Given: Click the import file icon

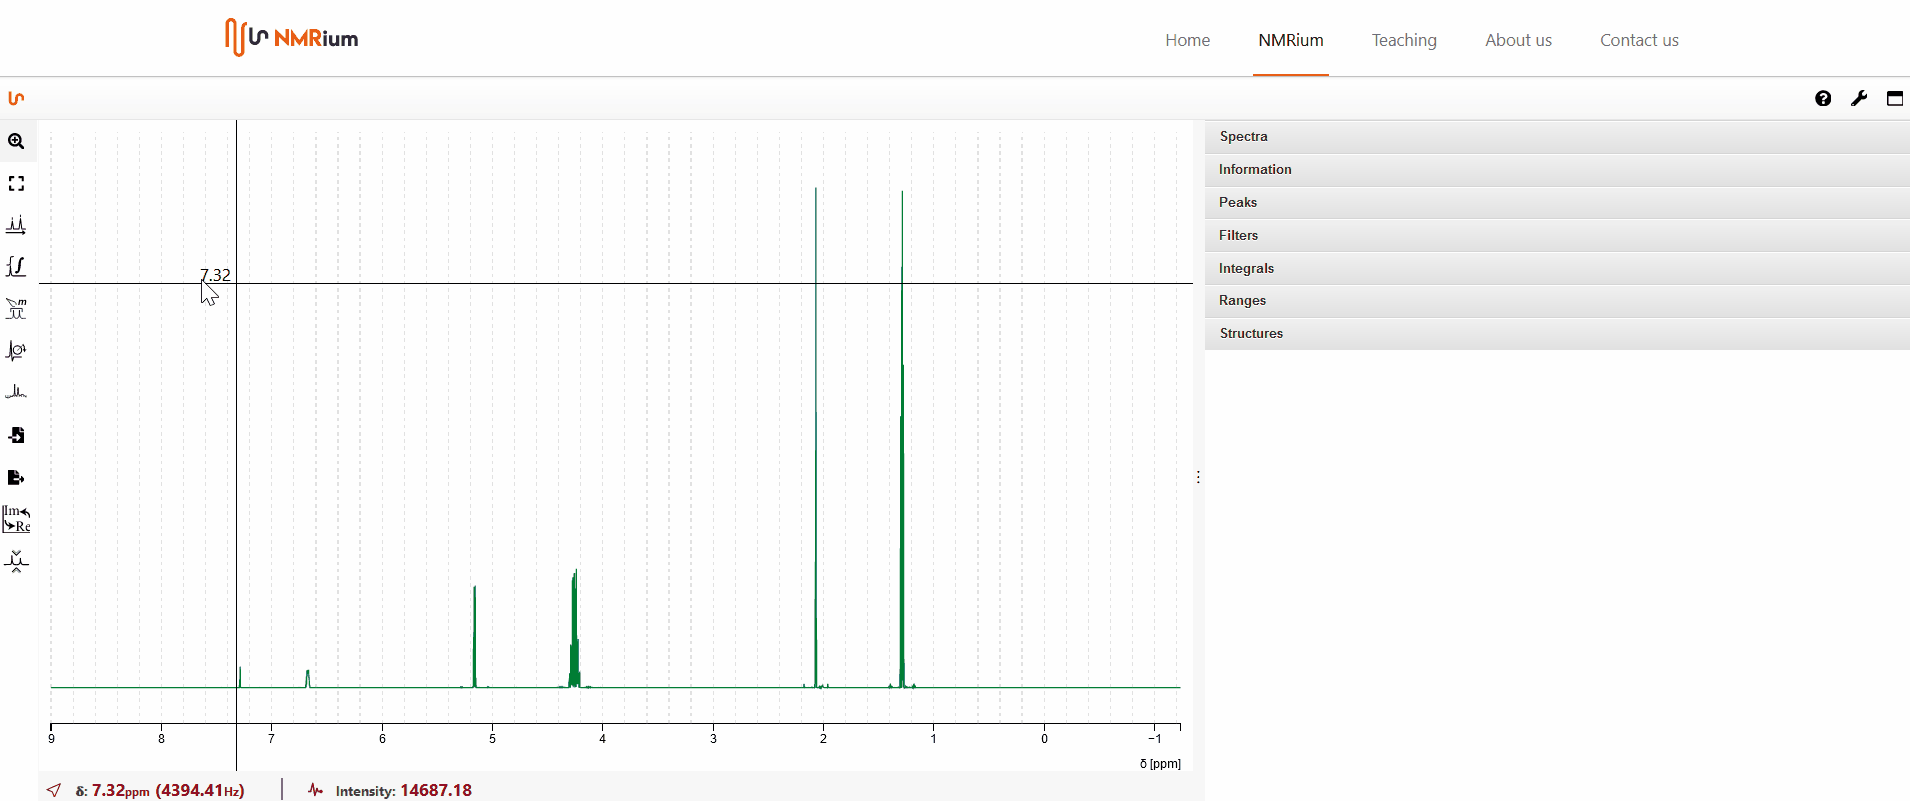Looking at the screenshot, I should pyautogui.click(x=16, y=435).
